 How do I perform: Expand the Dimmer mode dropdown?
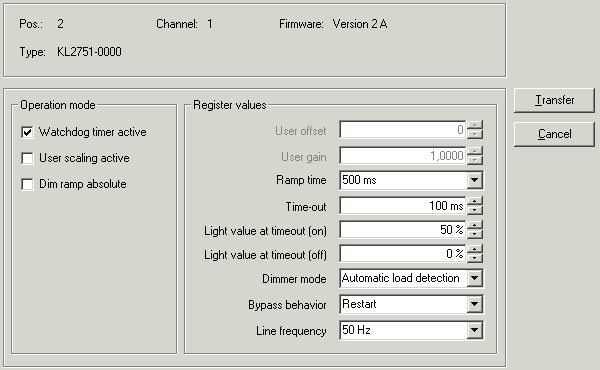pyautogui.click(x=474, y=278)
